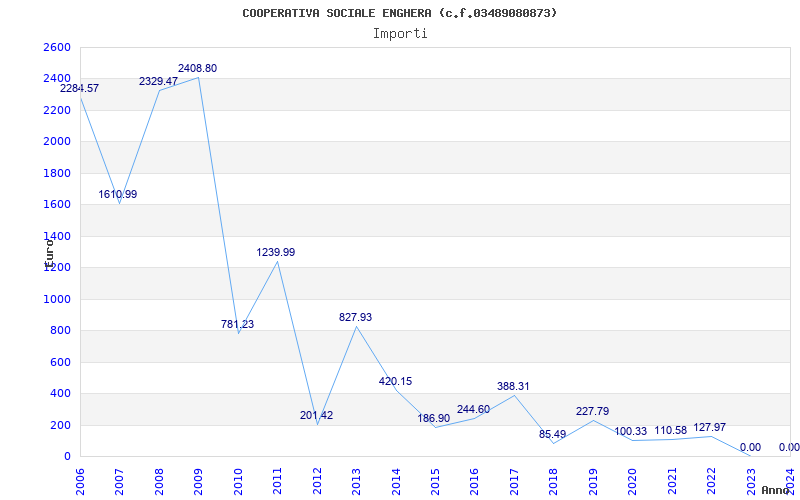
Task: Click the 0.00 label above 2023
Action: [750, 447]
